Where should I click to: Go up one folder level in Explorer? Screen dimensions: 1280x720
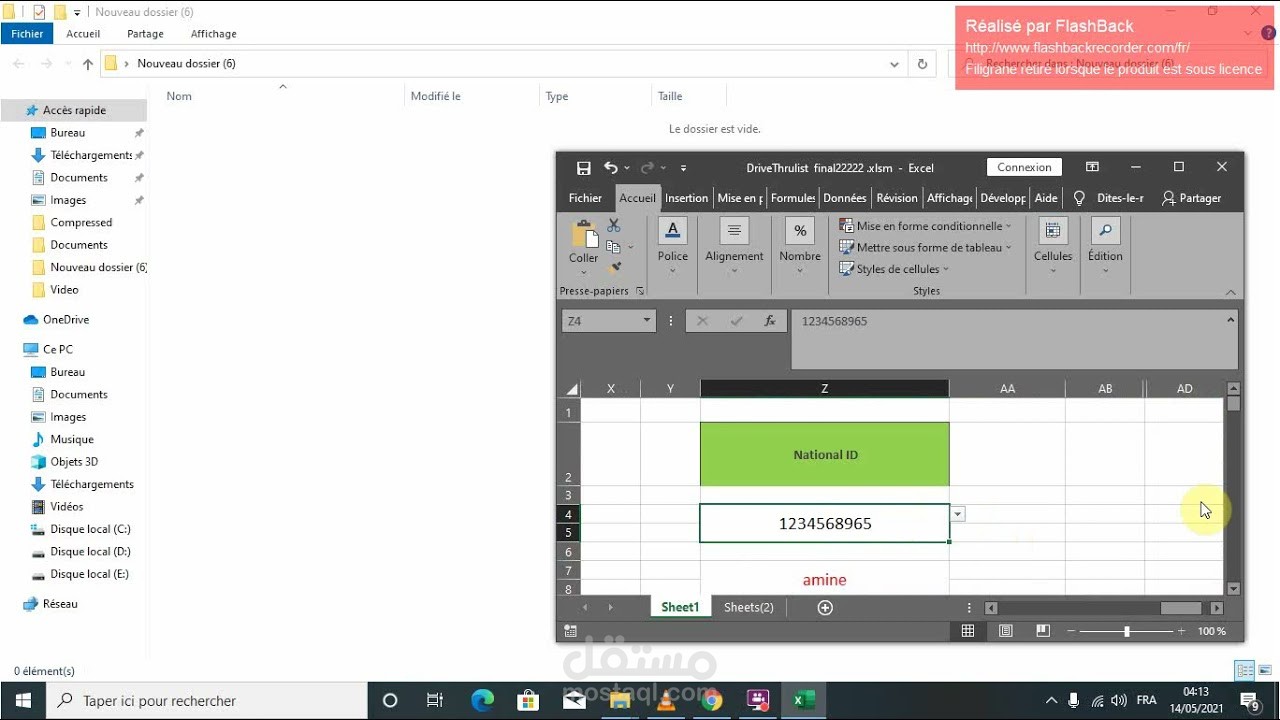pyautogui.click(x=87, y=64)
